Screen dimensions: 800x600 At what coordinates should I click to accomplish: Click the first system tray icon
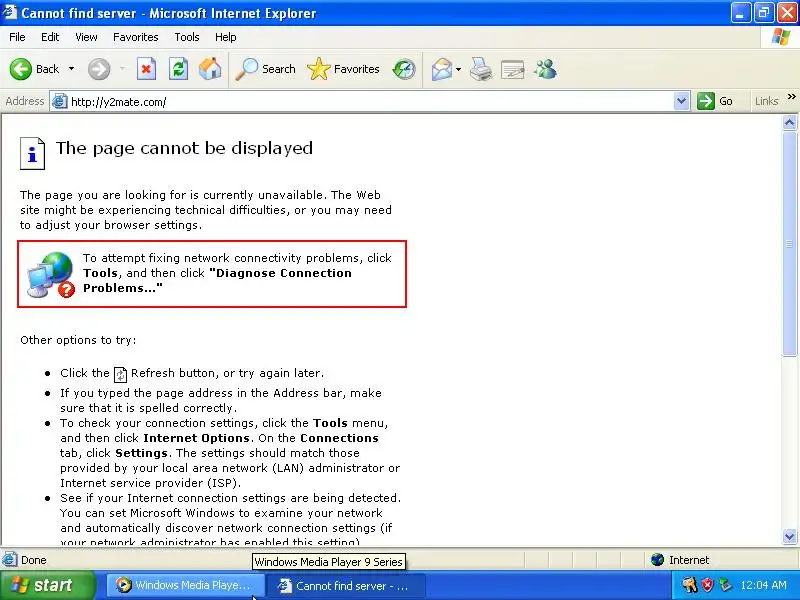coord(689,585)
